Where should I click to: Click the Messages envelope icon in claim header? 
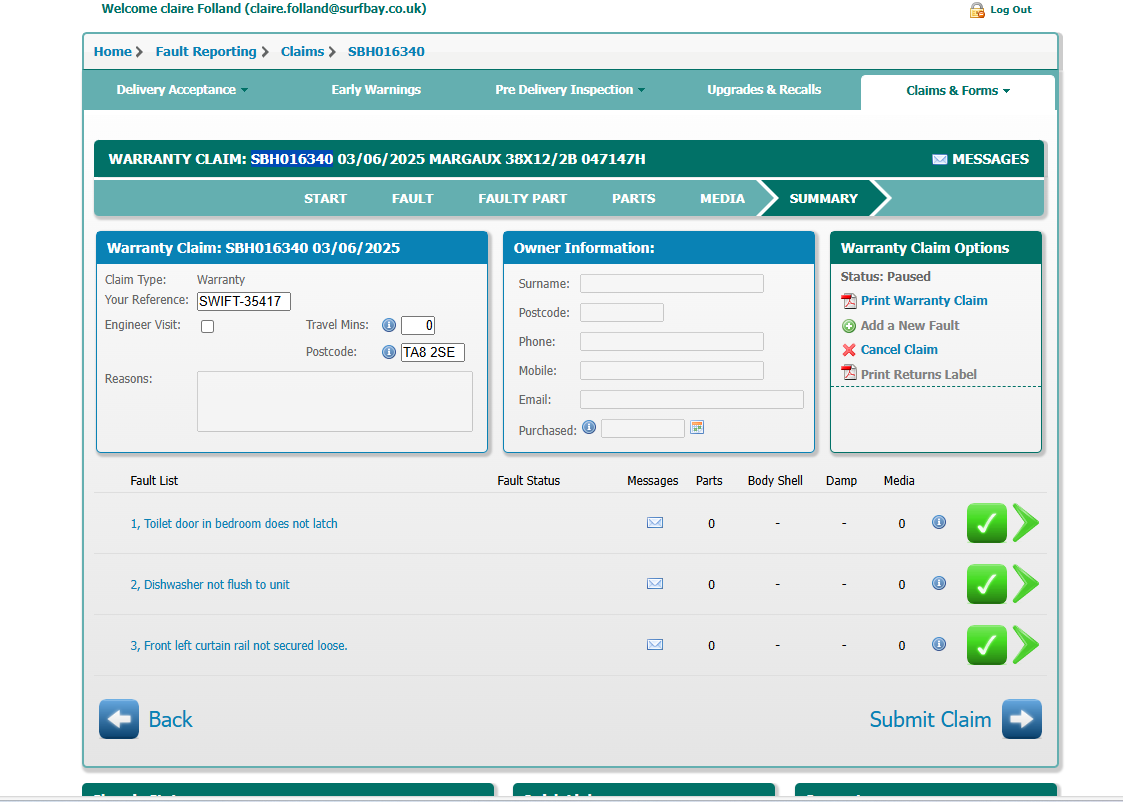pyautogui.click(x=939, y=160)
